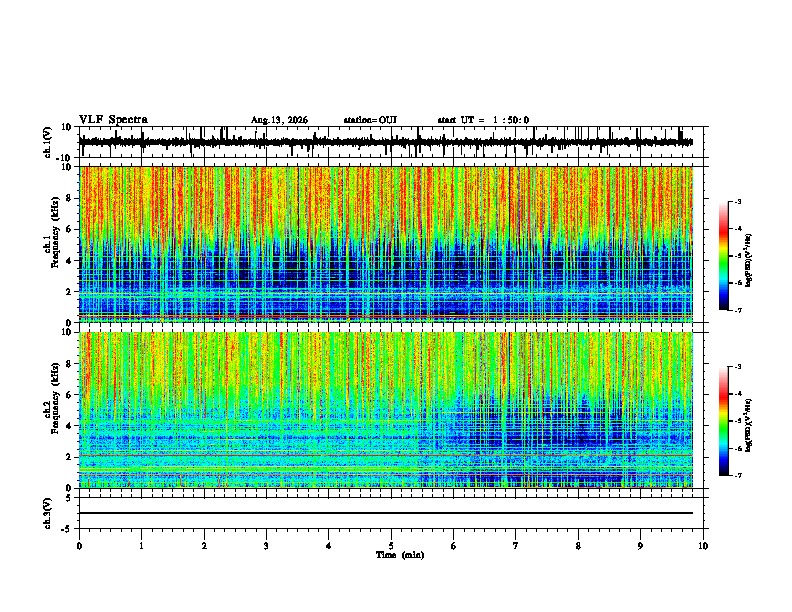Click inside the ch.2 spectrogram panel
Screen dimensions: 792x612
[x=386, y=410]
